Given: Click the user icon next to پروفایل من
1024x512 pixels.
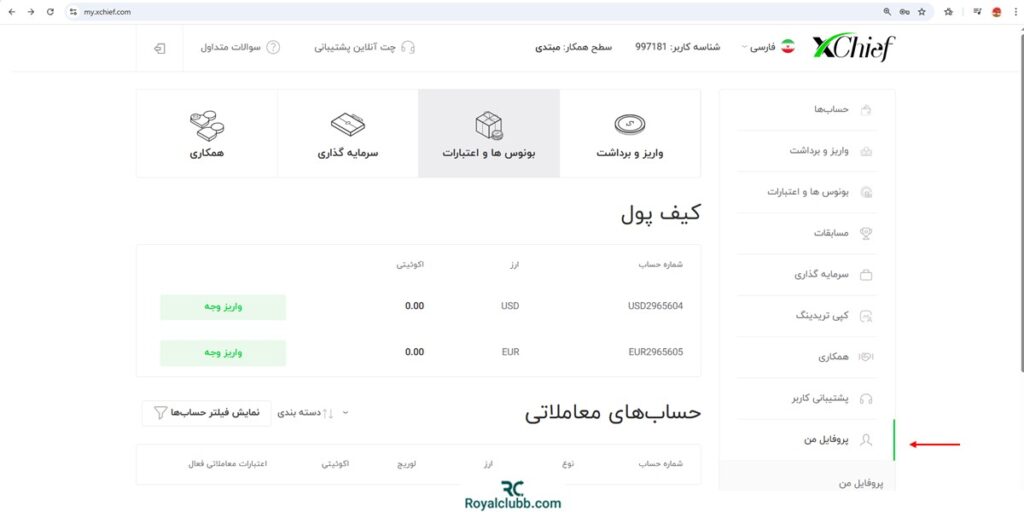Looking at the screenshot, I should tap(867, 440).
